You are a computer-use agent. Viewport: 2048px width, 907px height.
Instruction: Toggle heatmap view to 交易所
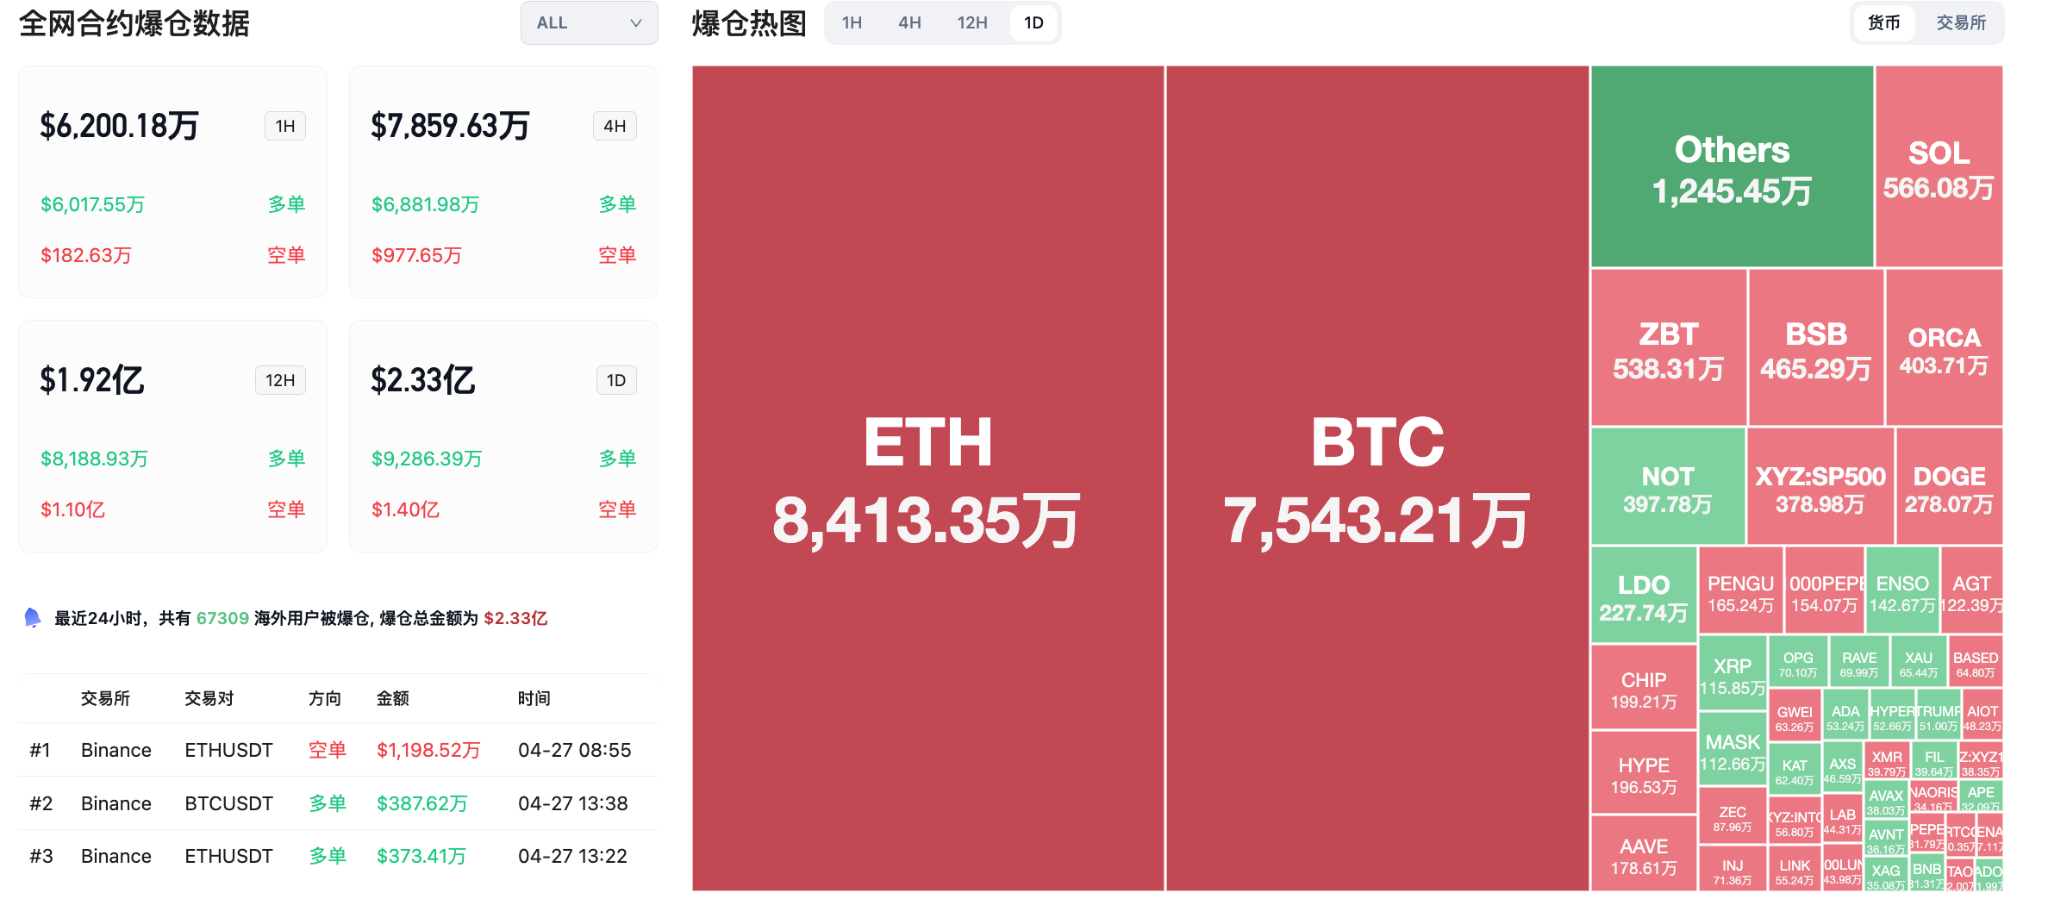(1960, 23)
